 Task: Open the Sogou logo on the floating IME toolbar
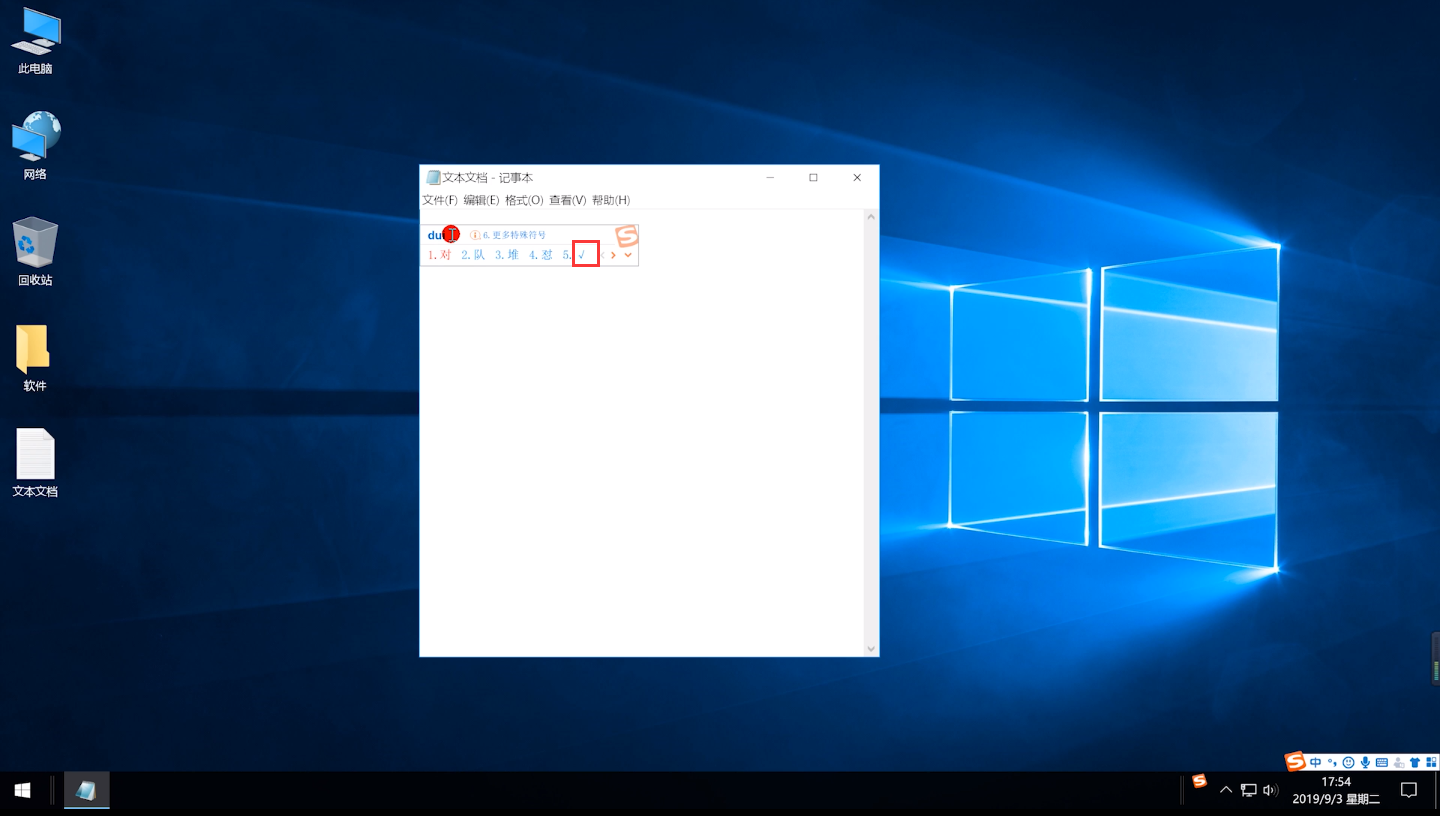pos(1295,761)
